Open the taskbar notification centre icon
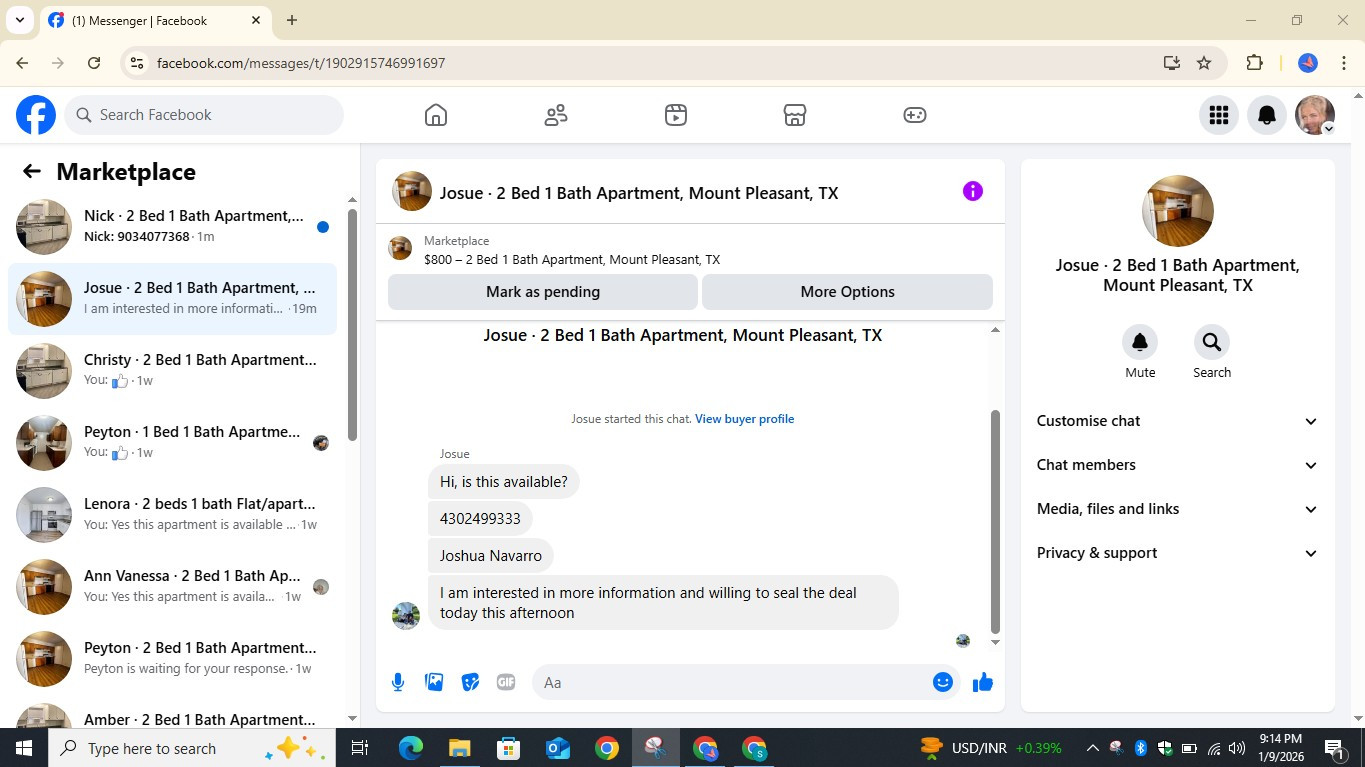Screen dimensions: 1365x767 point(1334,748)
